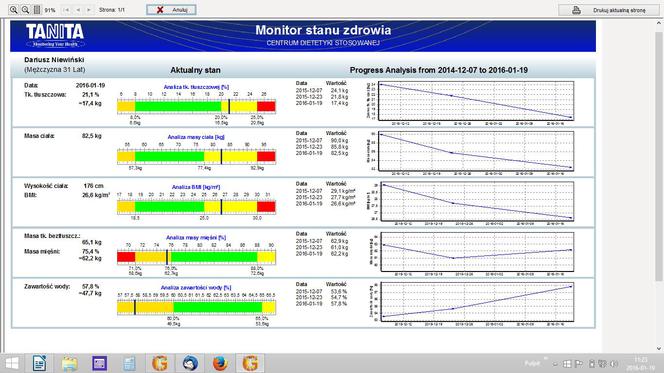Click the volume icon in system tray
The image size is (664, 373).
(x=614, y=364)
